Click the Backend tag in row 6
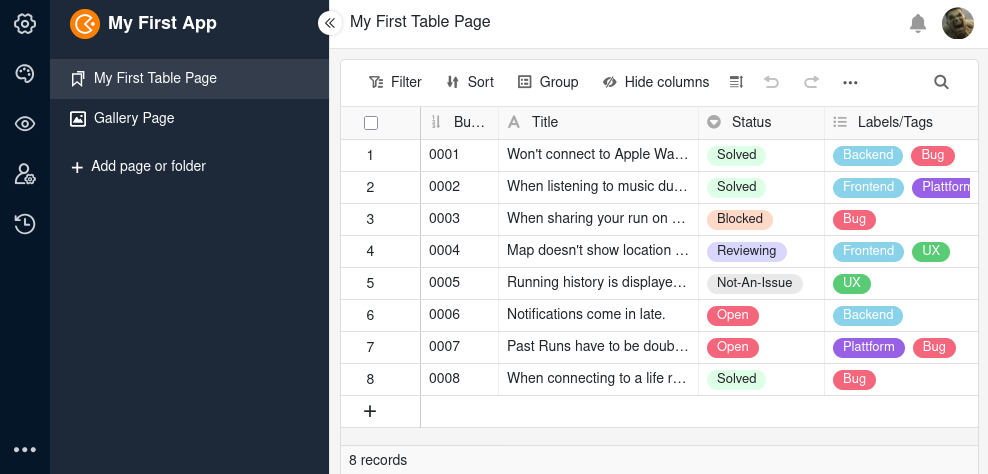This screenshot has height=474, width=988. 868,315
